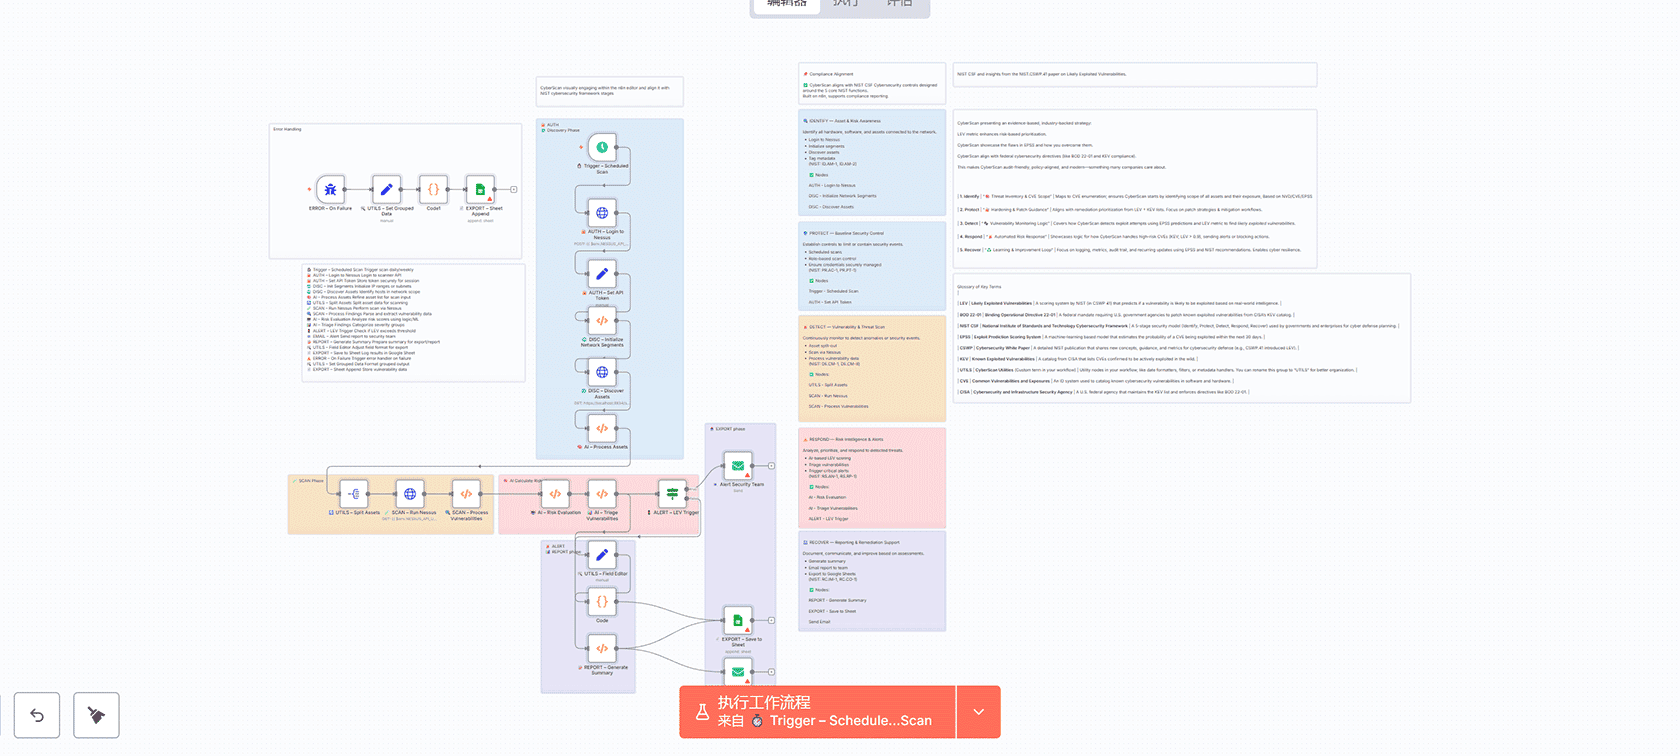
Task: Click the tidy up broom button
Action: (96, 715)
